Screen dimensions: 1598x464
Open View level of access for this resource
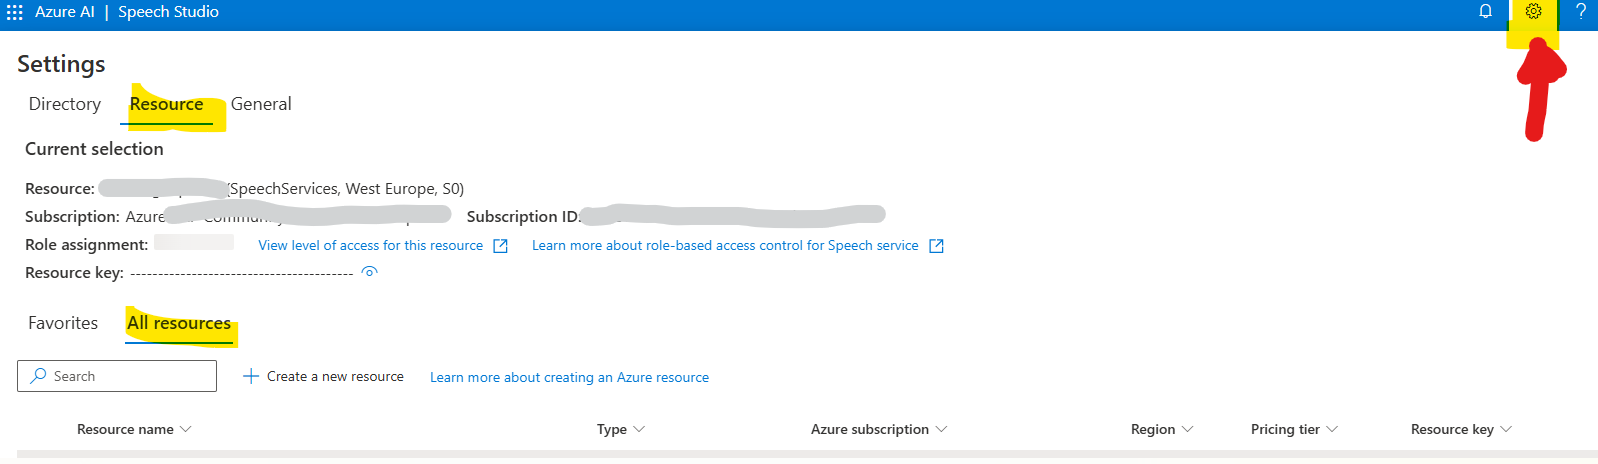click(x=370, y=245)
